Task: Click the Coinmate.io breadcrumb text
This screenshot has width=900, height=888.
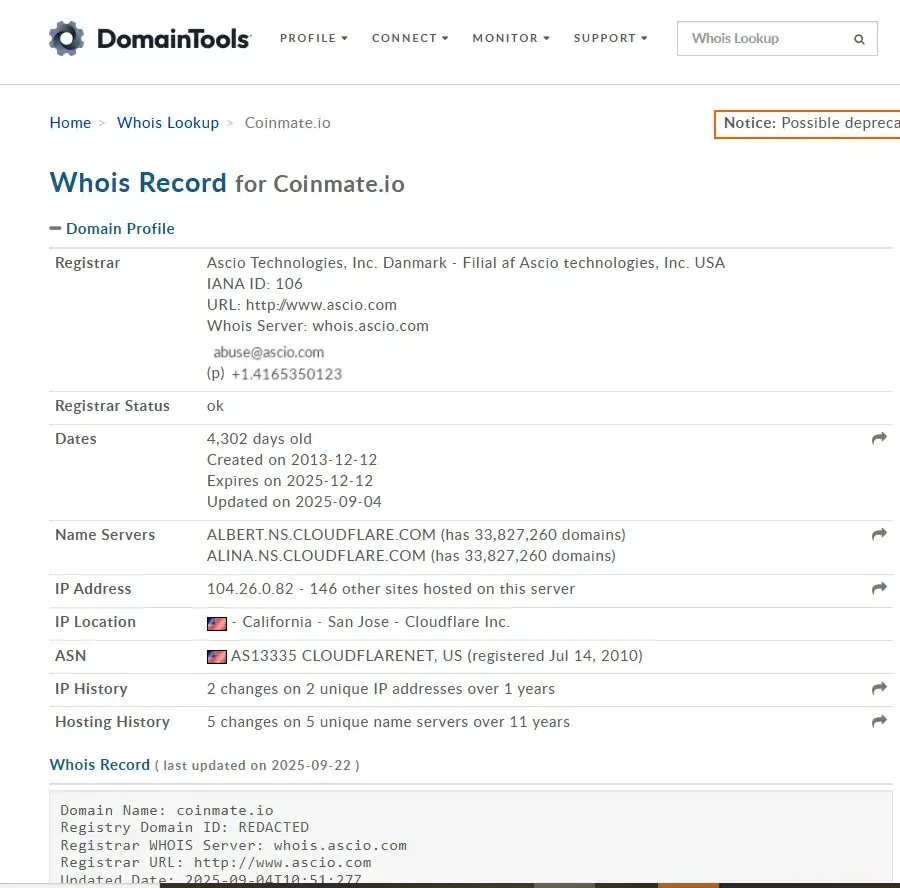Action: coord(288,123)
